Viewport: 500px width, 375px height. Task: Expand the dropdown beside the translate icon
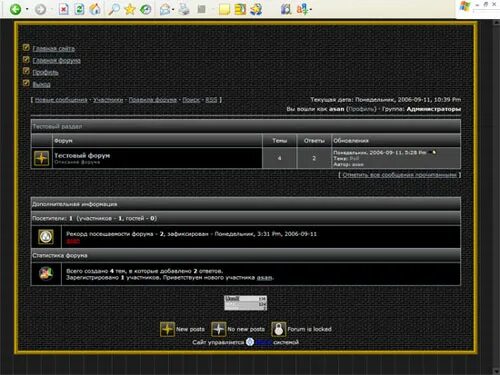click(310, 10)
